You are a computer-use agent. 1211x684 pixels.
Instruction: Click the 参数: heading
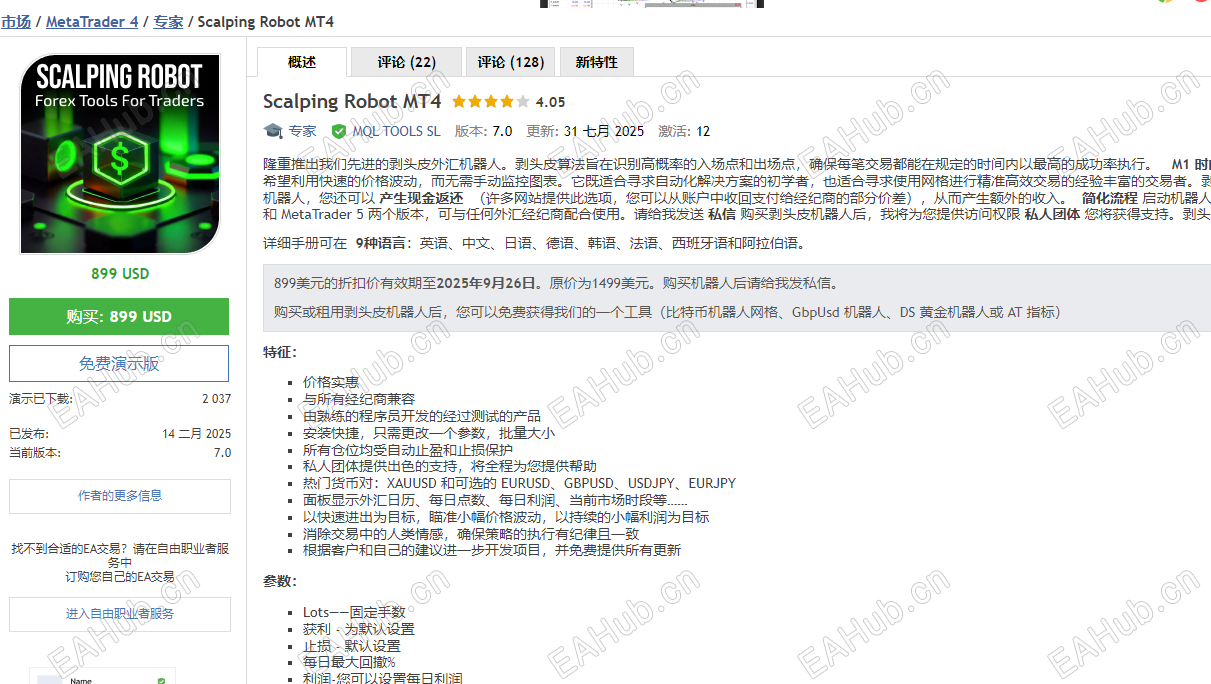coord(280,581)
